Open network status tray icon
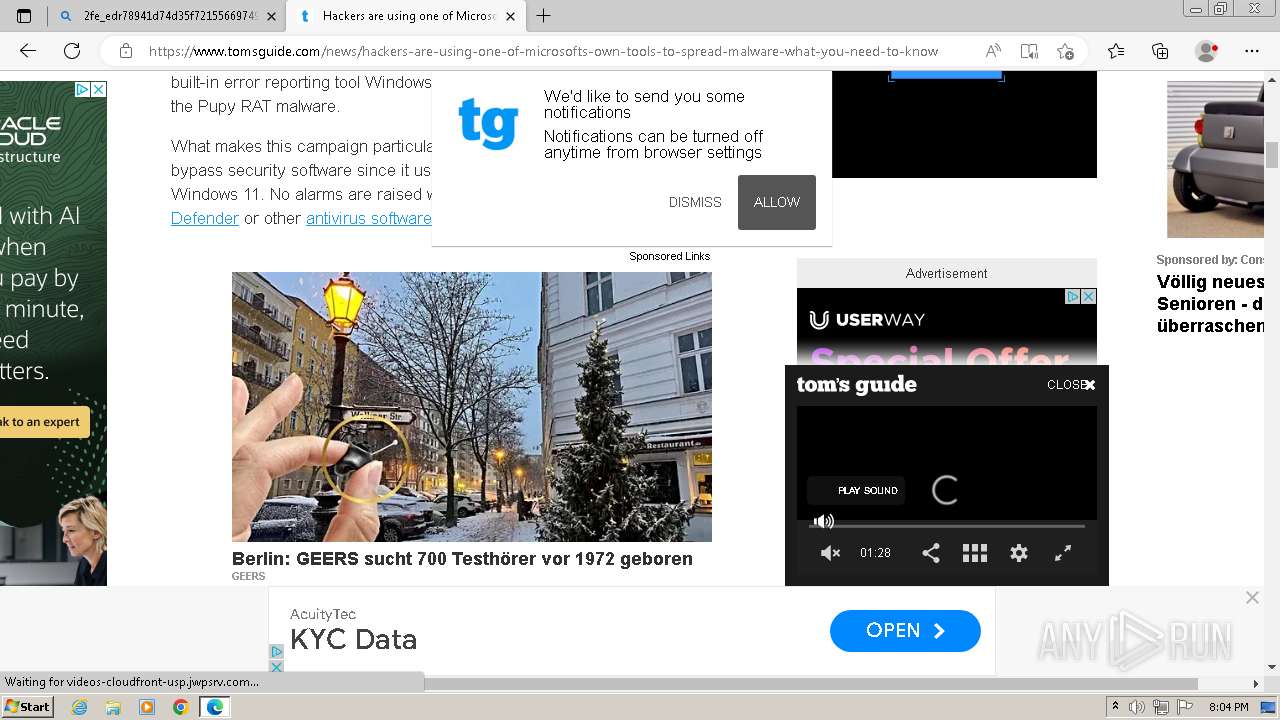The width and height of the screenshot is (1280, 720). coord(1161,707)
